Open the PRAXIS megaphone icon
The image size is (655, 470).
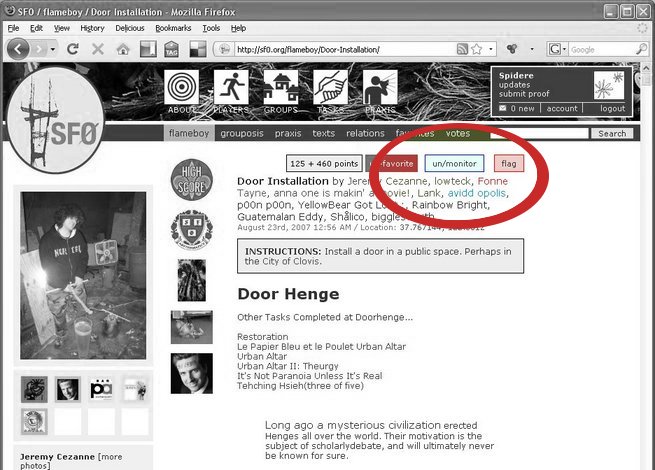pos(380,87)
